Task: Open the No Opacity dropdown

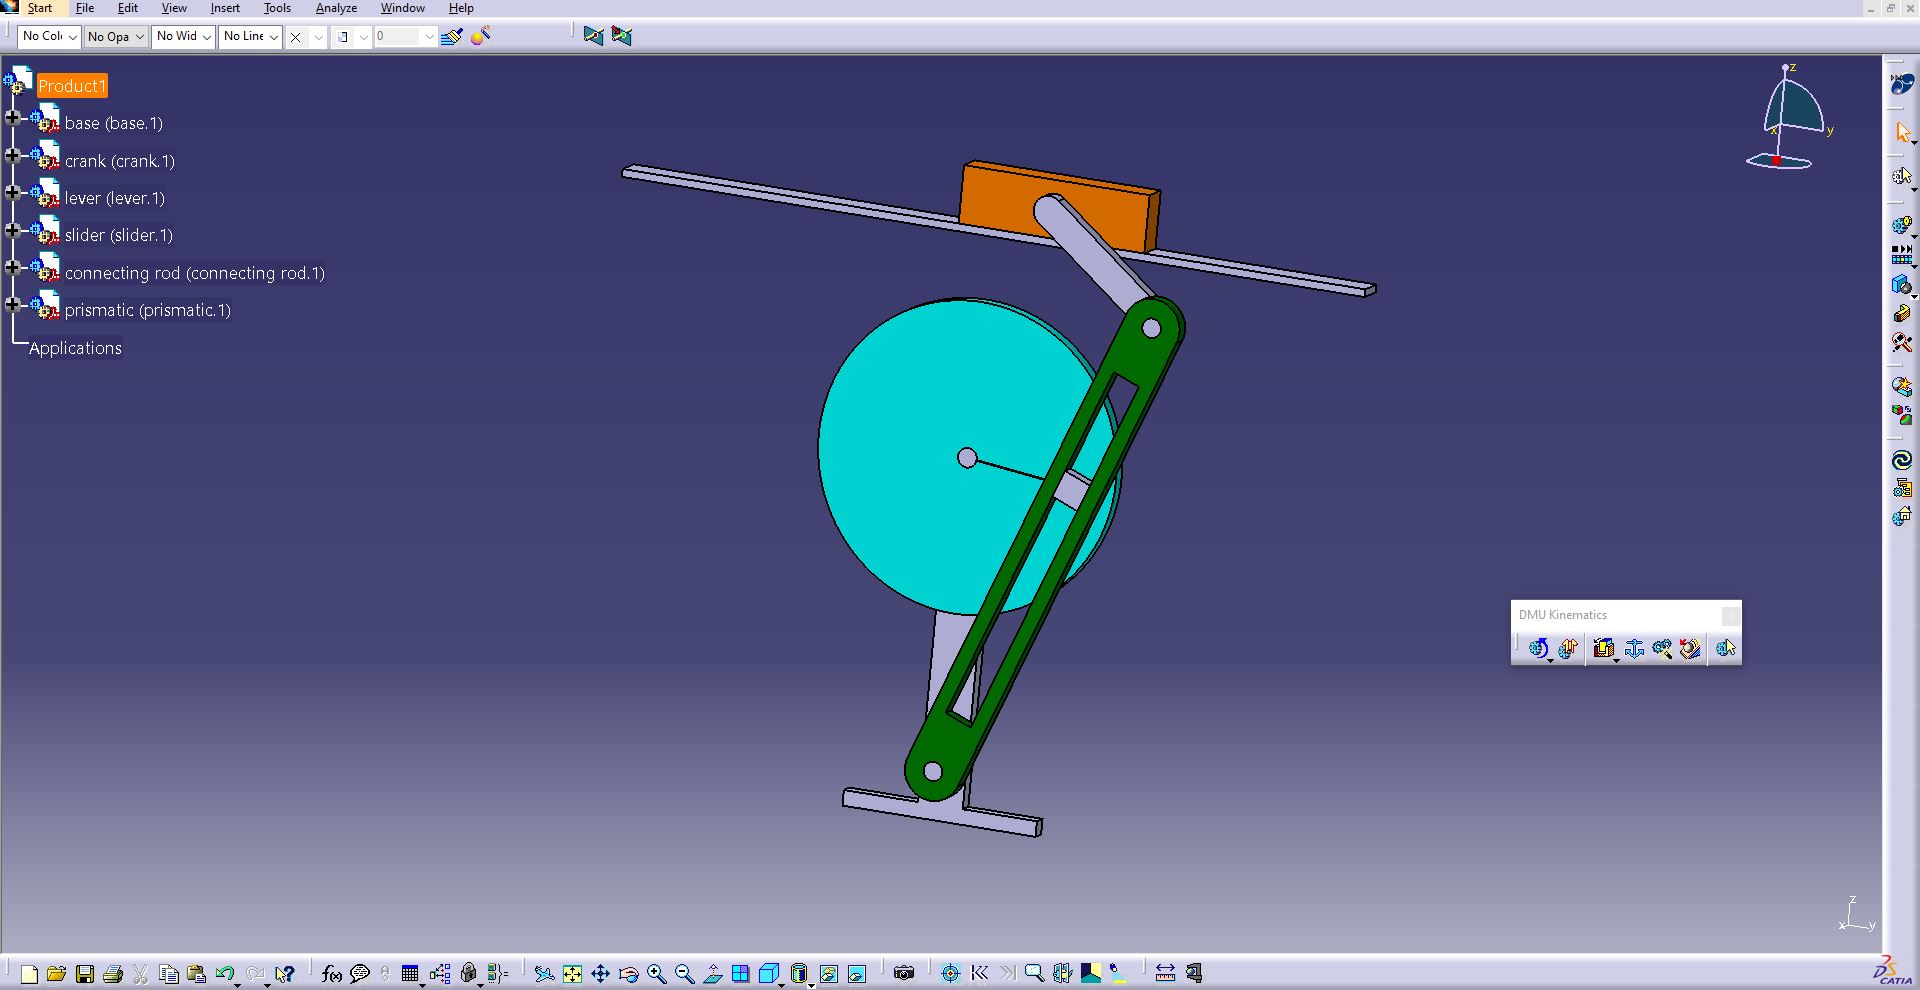Action: pyautogui.click(x=115, y=36)
